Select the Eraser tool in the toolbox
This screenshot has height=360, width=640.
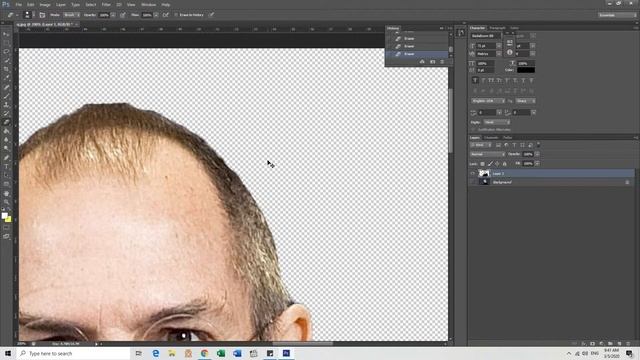[x=6, y=122]
